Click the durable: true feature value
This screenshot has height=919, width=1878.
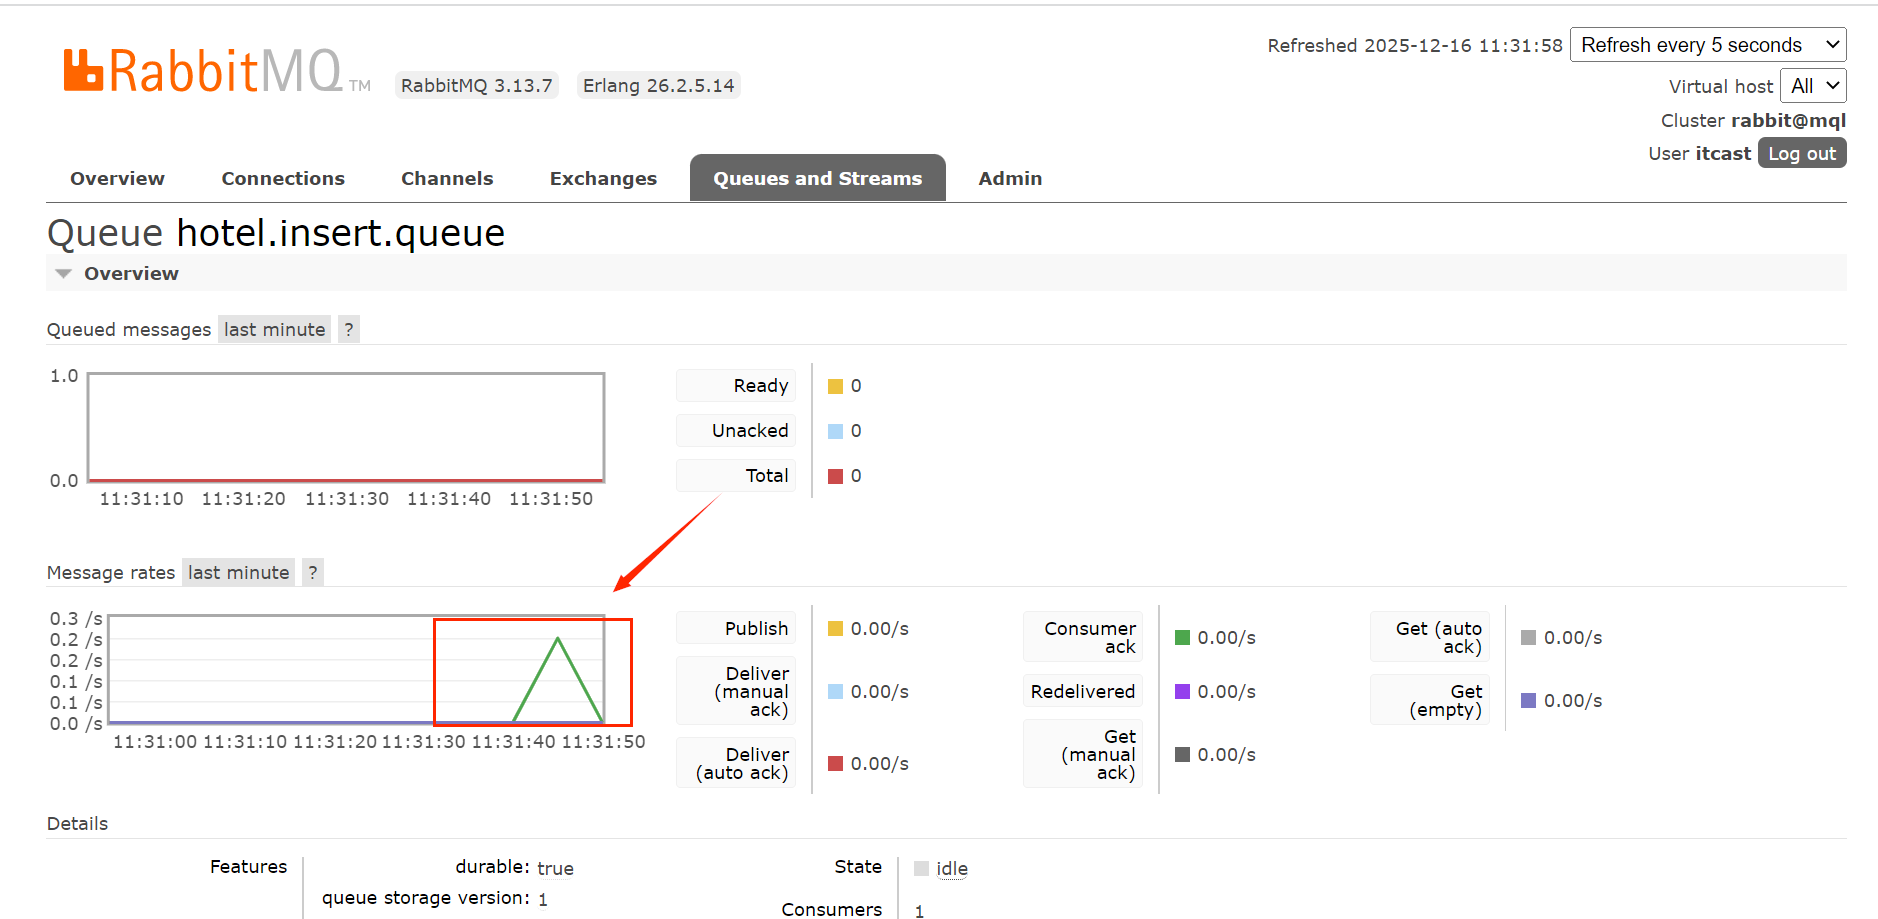click(555, 869)
